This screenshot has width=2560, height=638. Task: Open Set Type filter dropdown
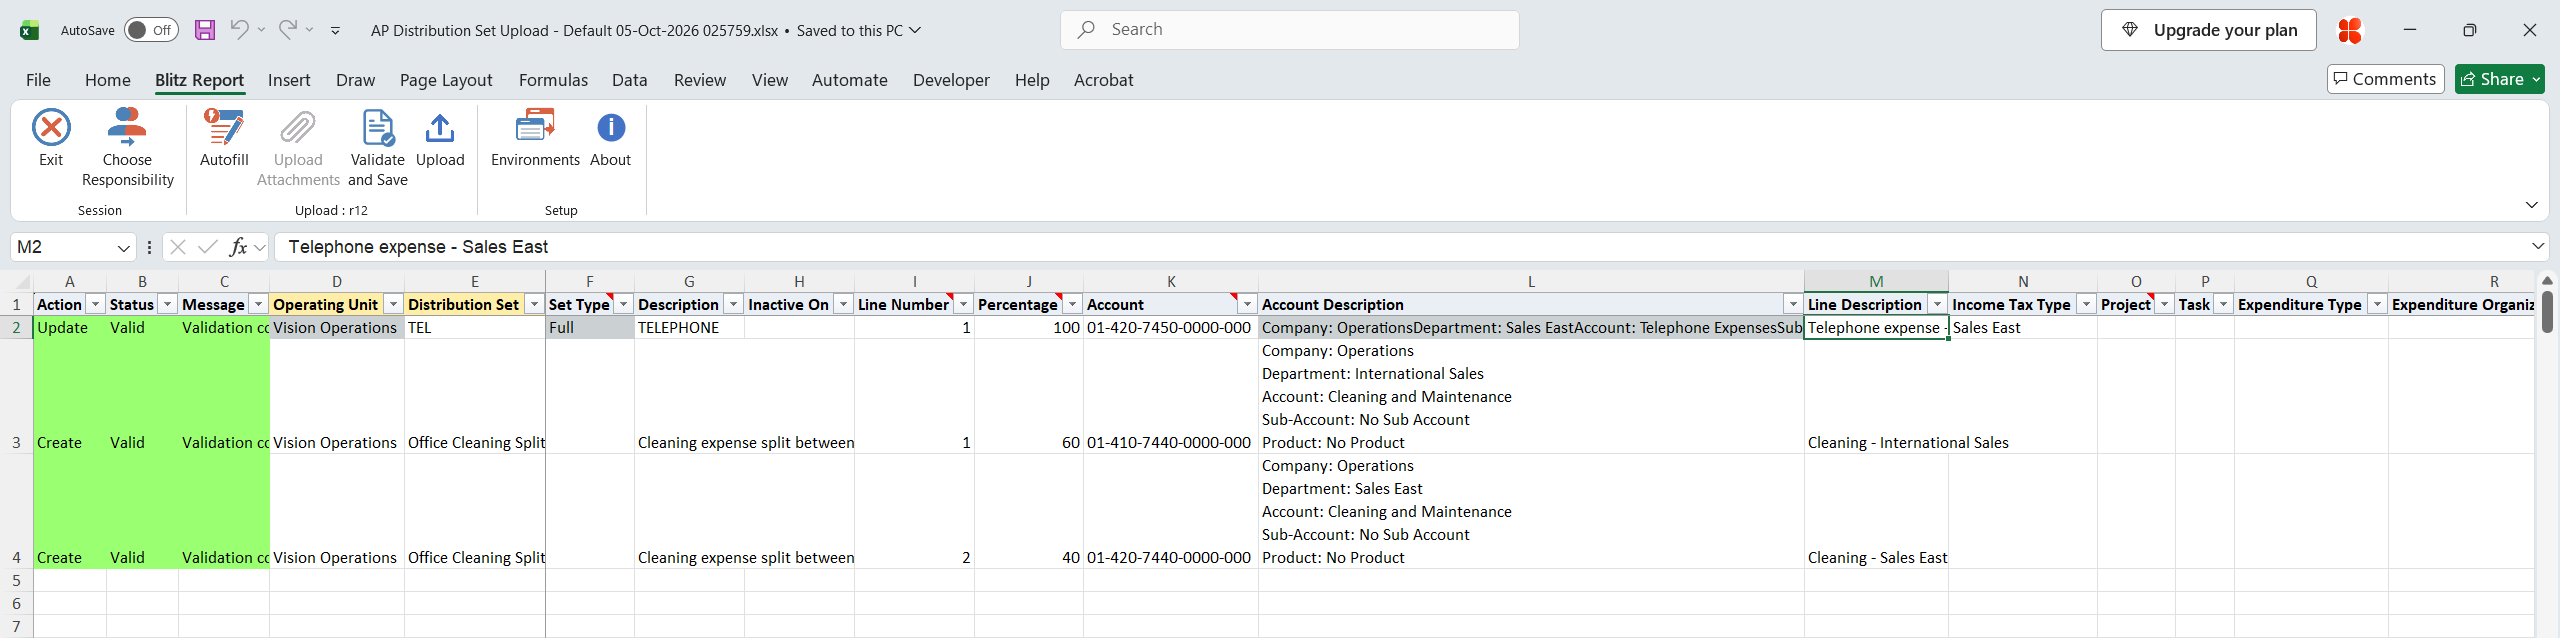click(623, 304)
